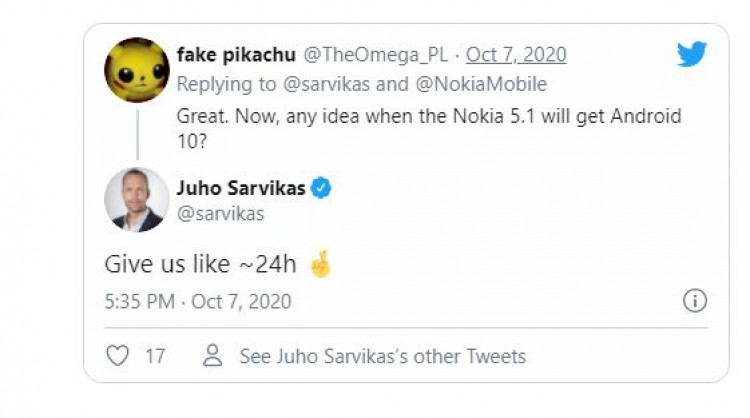Open the fake pikachu display name

pyautogui.click(x=236, y=55)
